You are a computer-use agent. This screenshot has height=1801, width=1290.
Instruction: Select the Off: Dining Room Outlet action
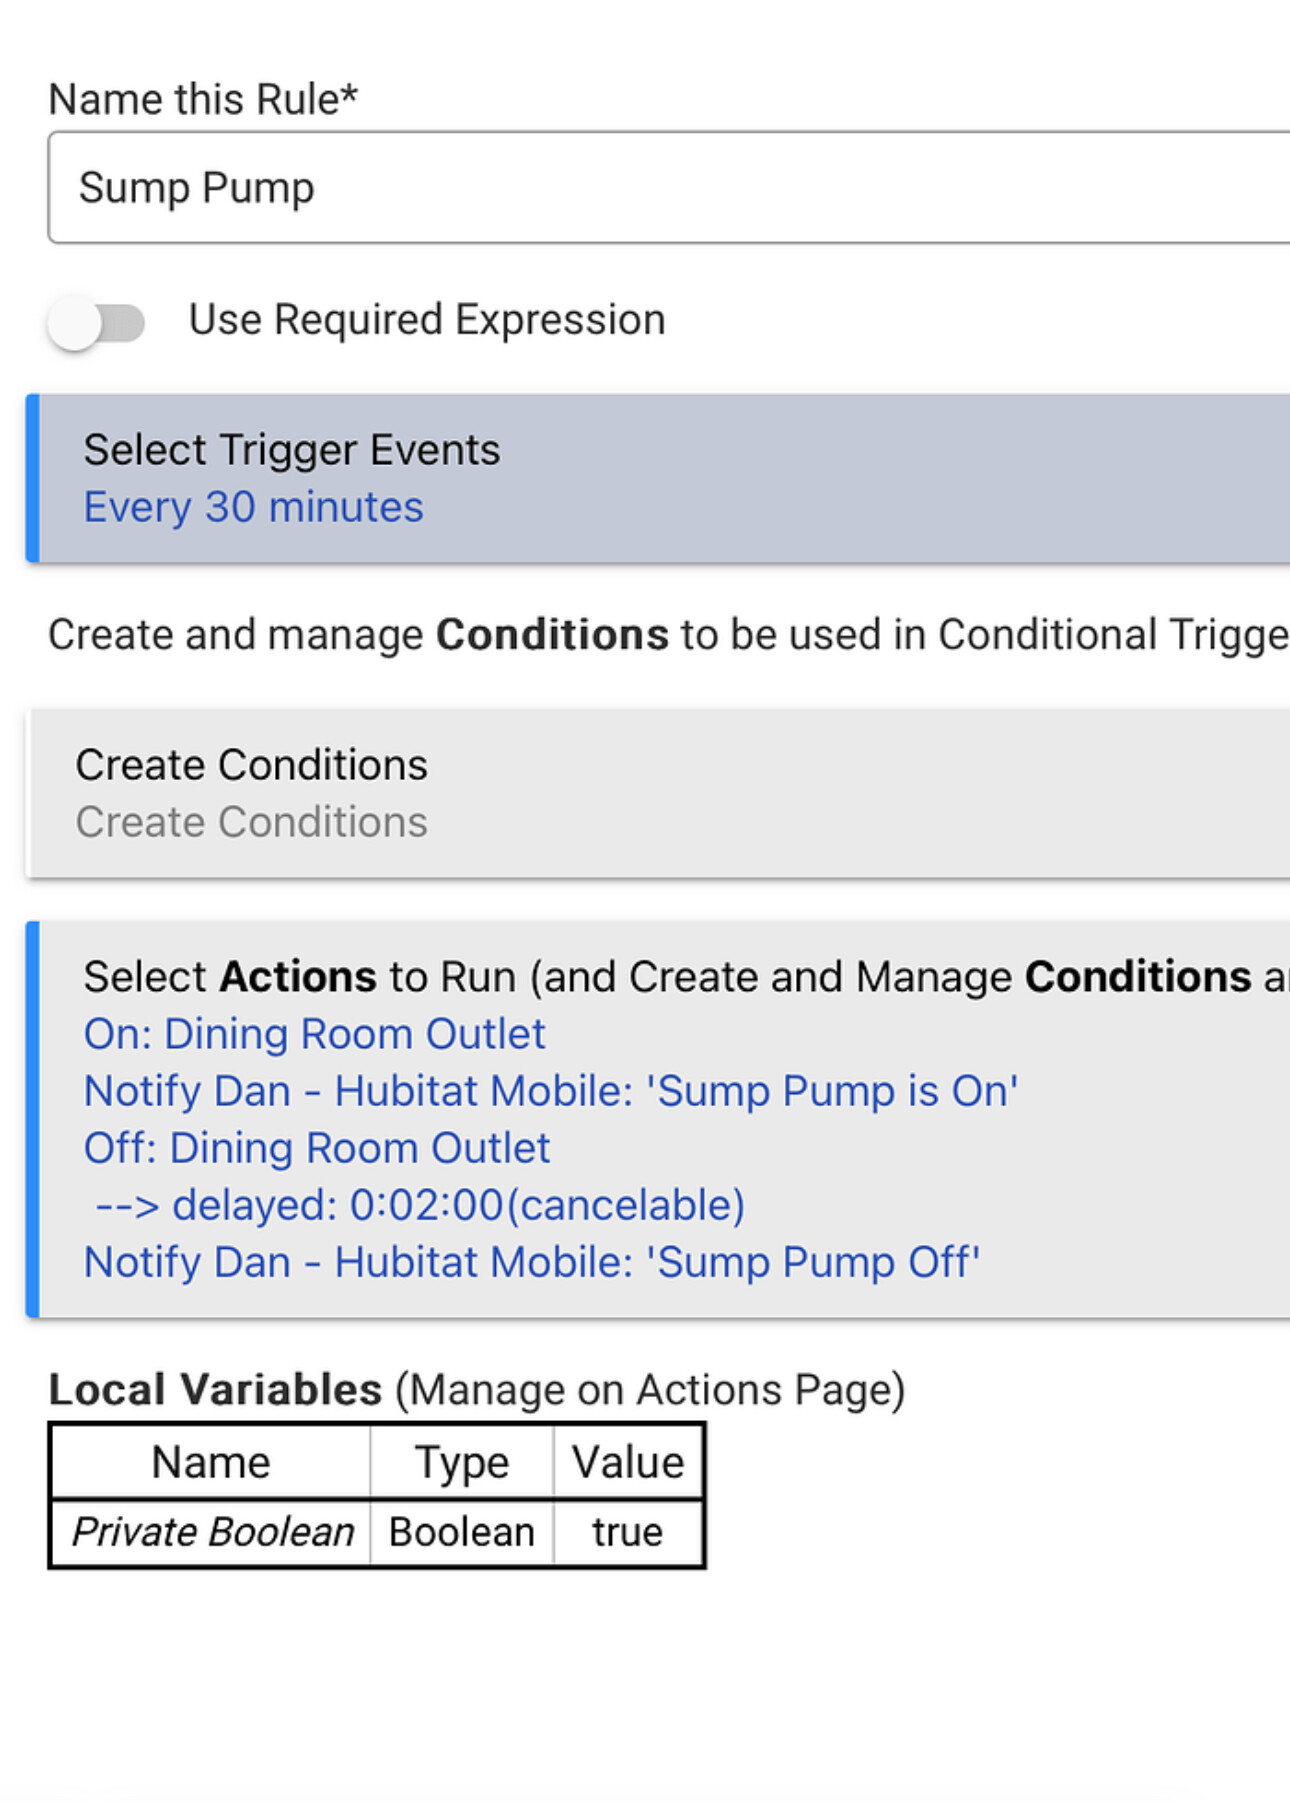pos(316,1148)
